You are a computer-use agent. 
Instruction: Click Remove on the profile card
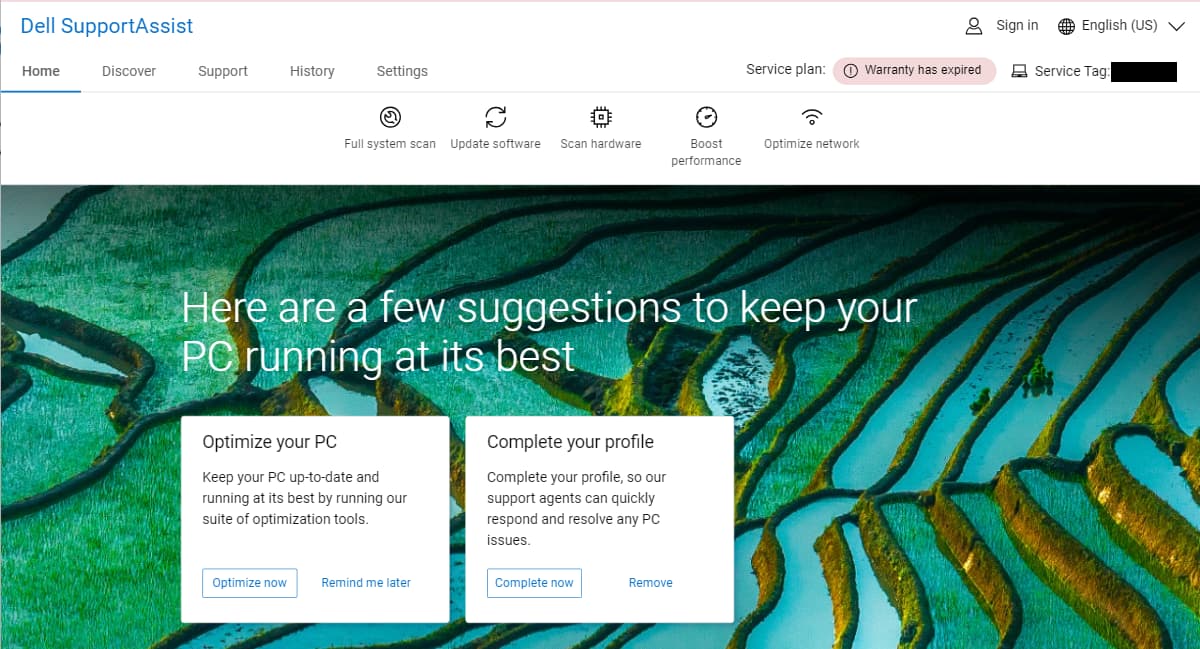(x=650, y=583)
